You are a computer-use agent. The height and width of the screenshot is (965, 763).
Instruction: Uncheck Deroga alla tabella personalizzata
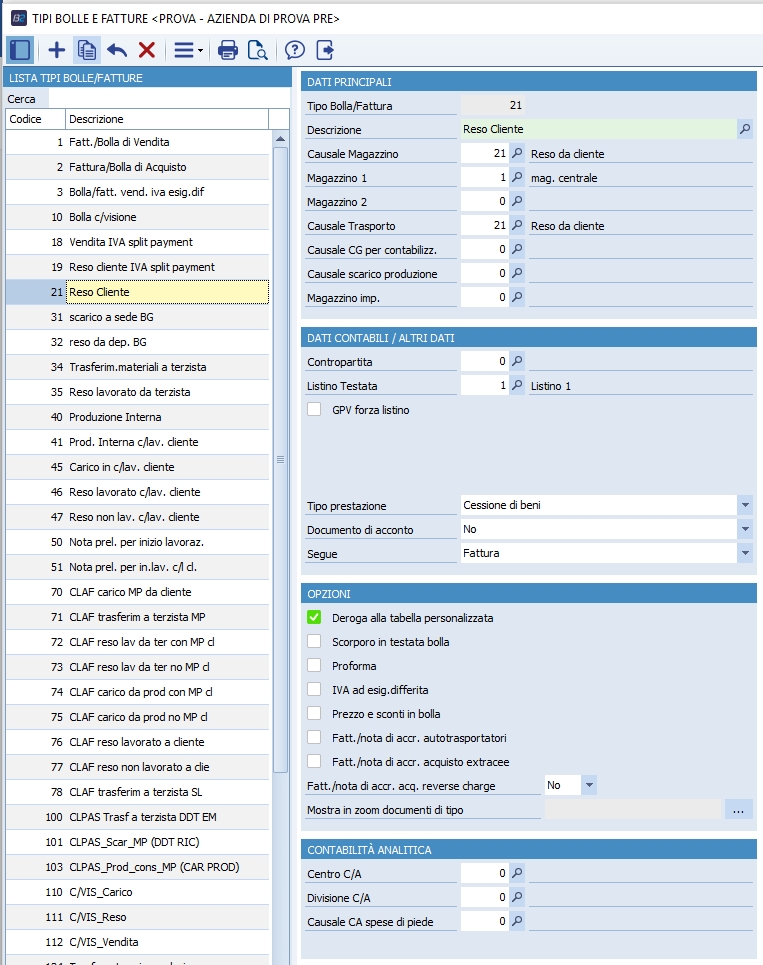point(314,618)
